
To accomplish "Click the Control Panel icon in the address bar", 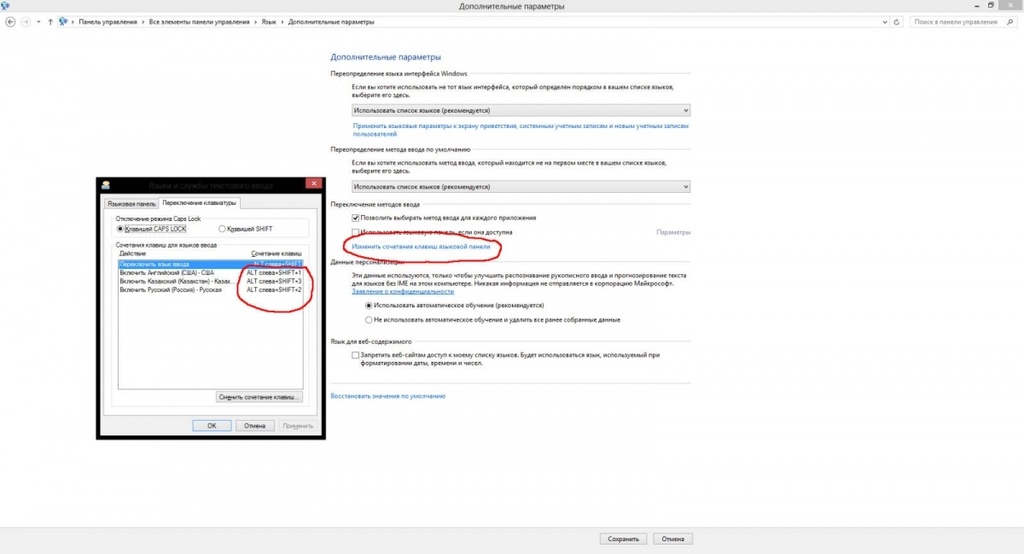I will [x=64, y=21].
